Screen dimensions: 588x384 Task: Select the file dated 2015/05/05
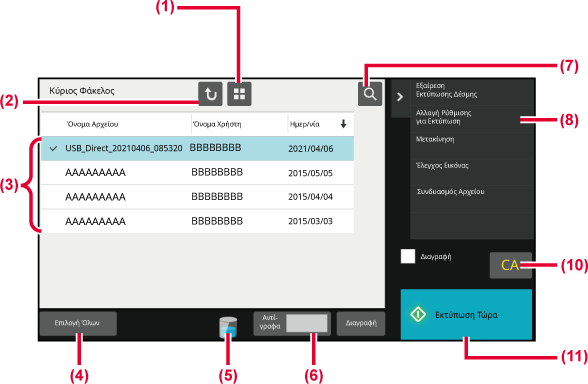click(197, 172)
